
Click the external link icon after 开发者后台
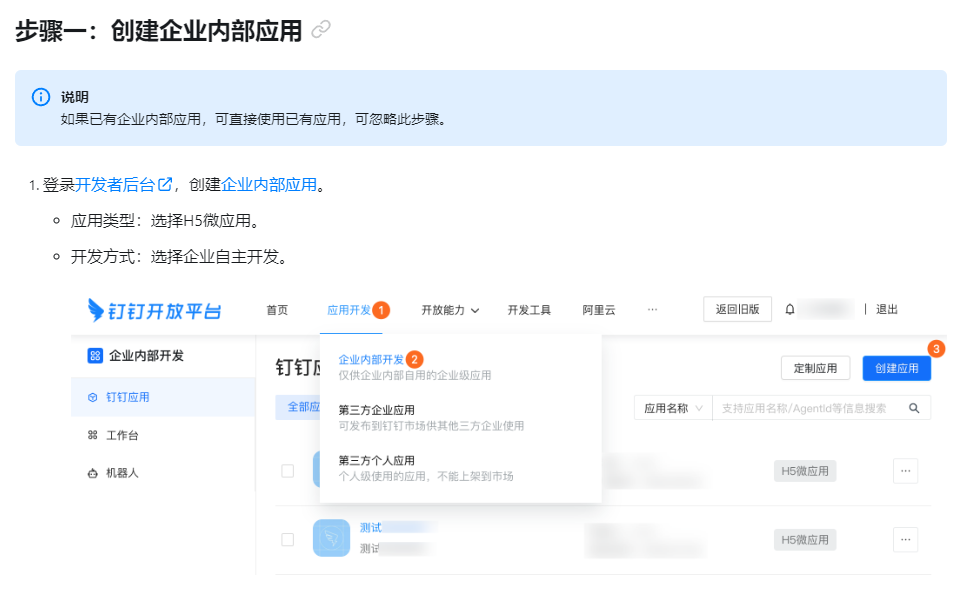click(165, 184)
